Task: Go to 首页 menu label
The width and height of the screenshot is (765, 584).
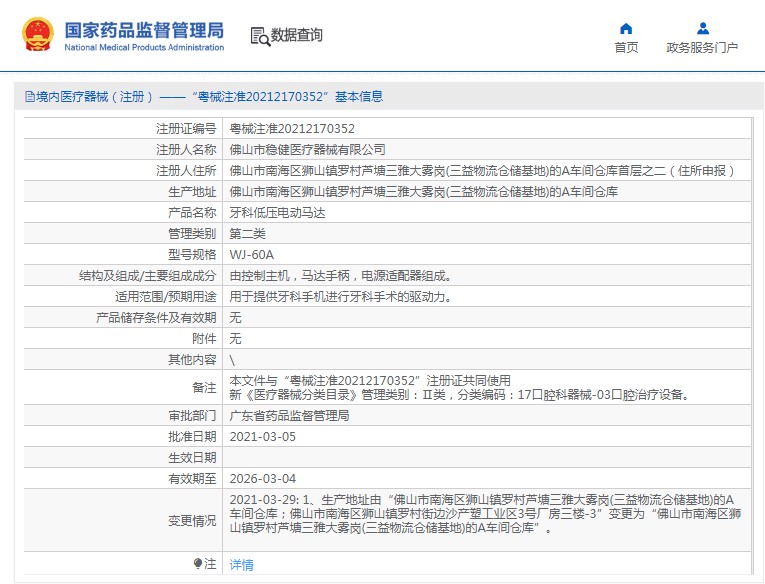Action: click(626, 47)
